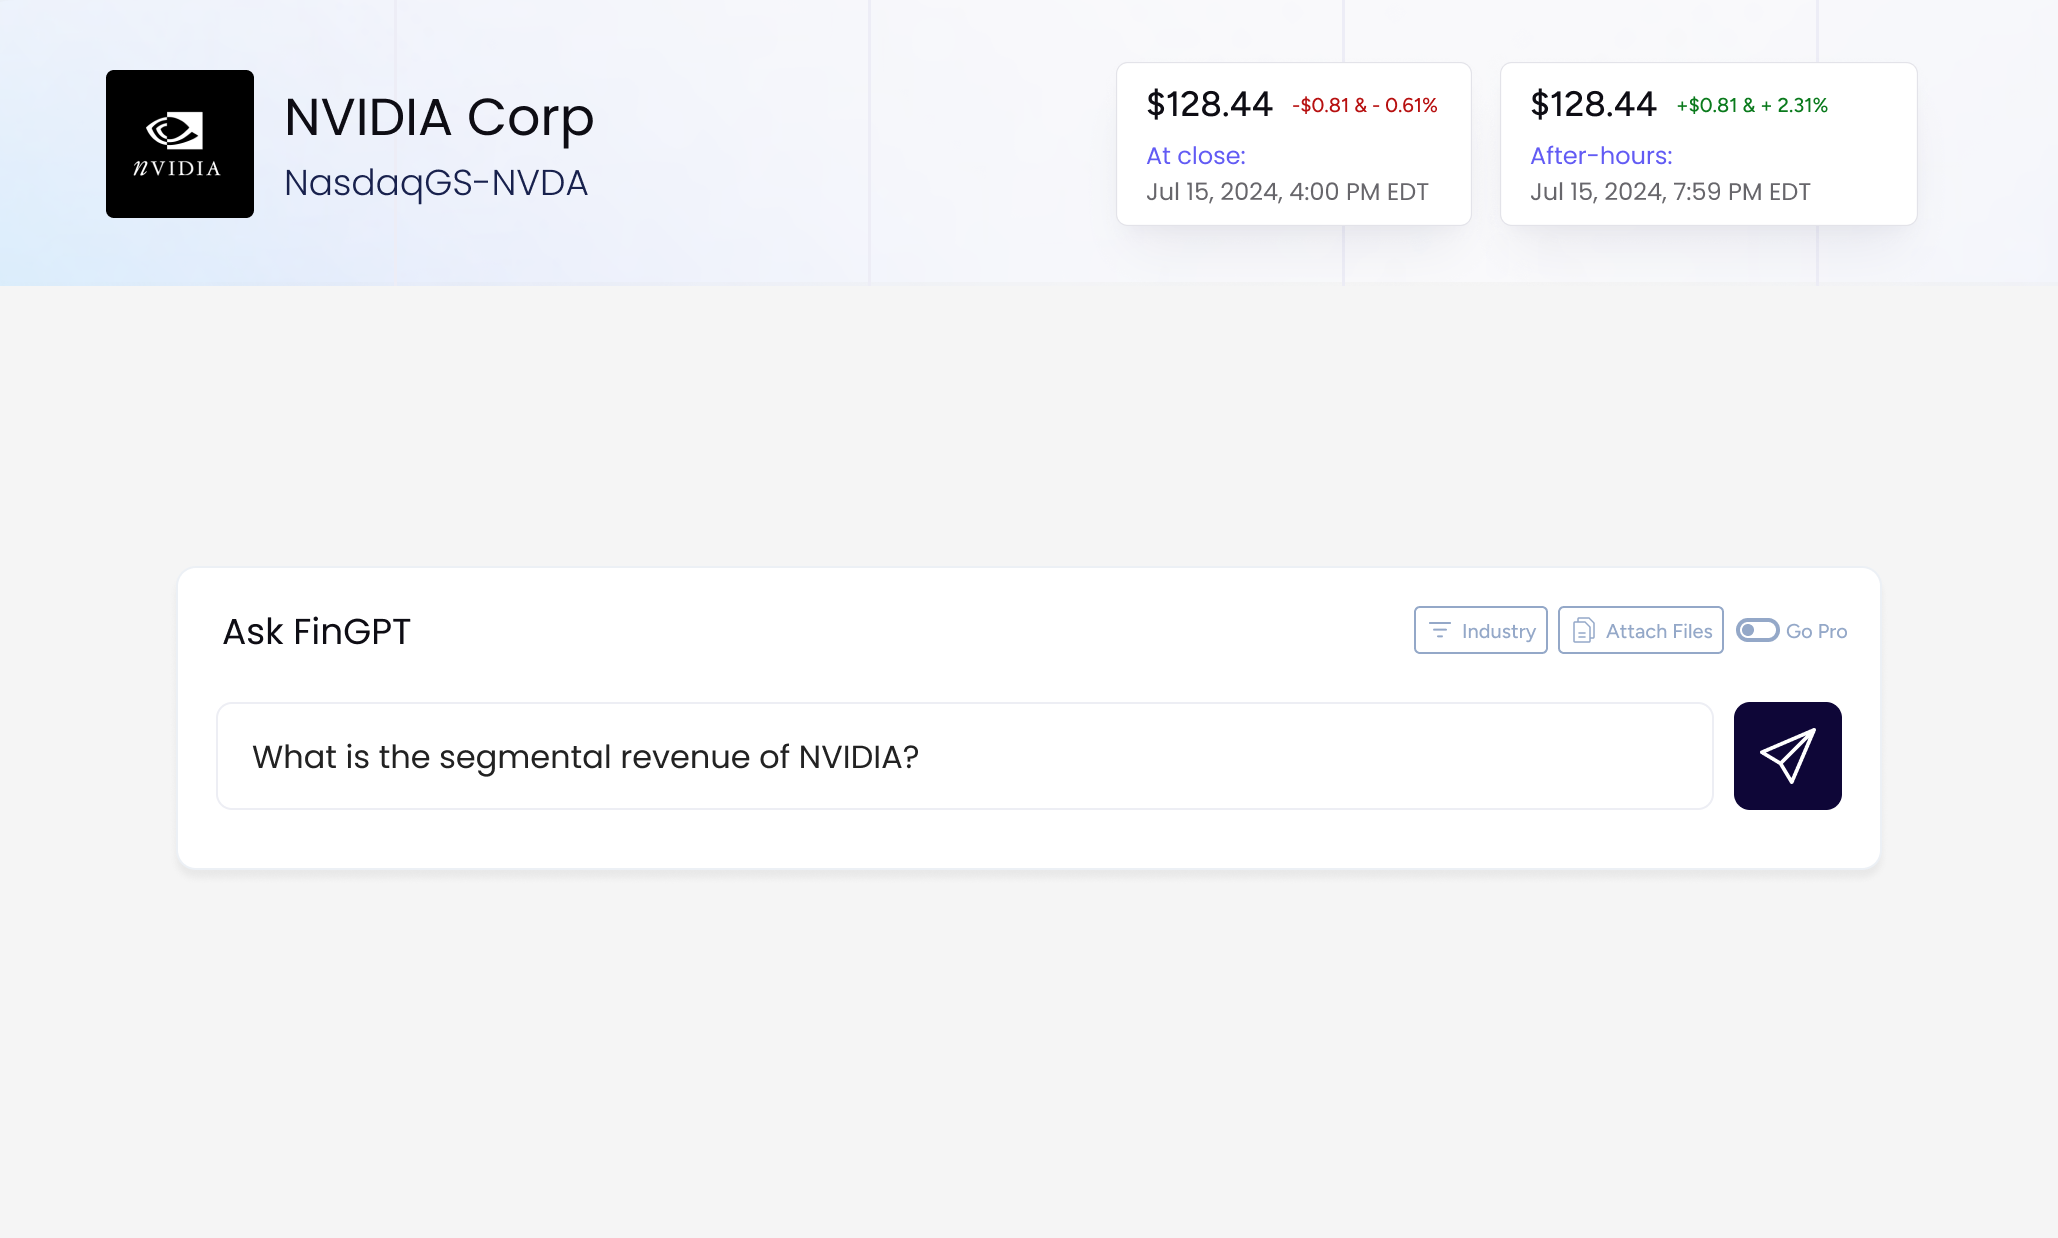2058x1238 pixels.
Task: Open the Industry filter
Action: pos(1480,630)
